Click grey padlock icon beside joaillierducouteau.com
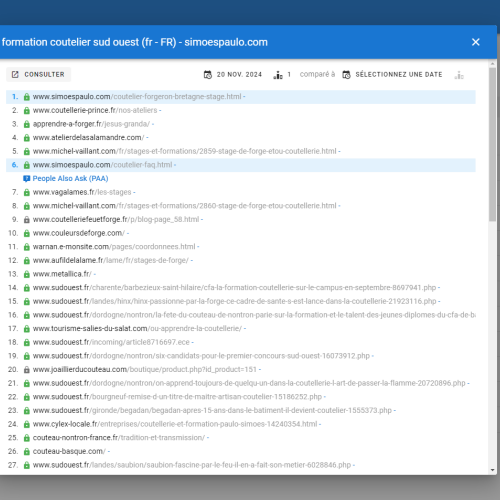 point(27,370)
